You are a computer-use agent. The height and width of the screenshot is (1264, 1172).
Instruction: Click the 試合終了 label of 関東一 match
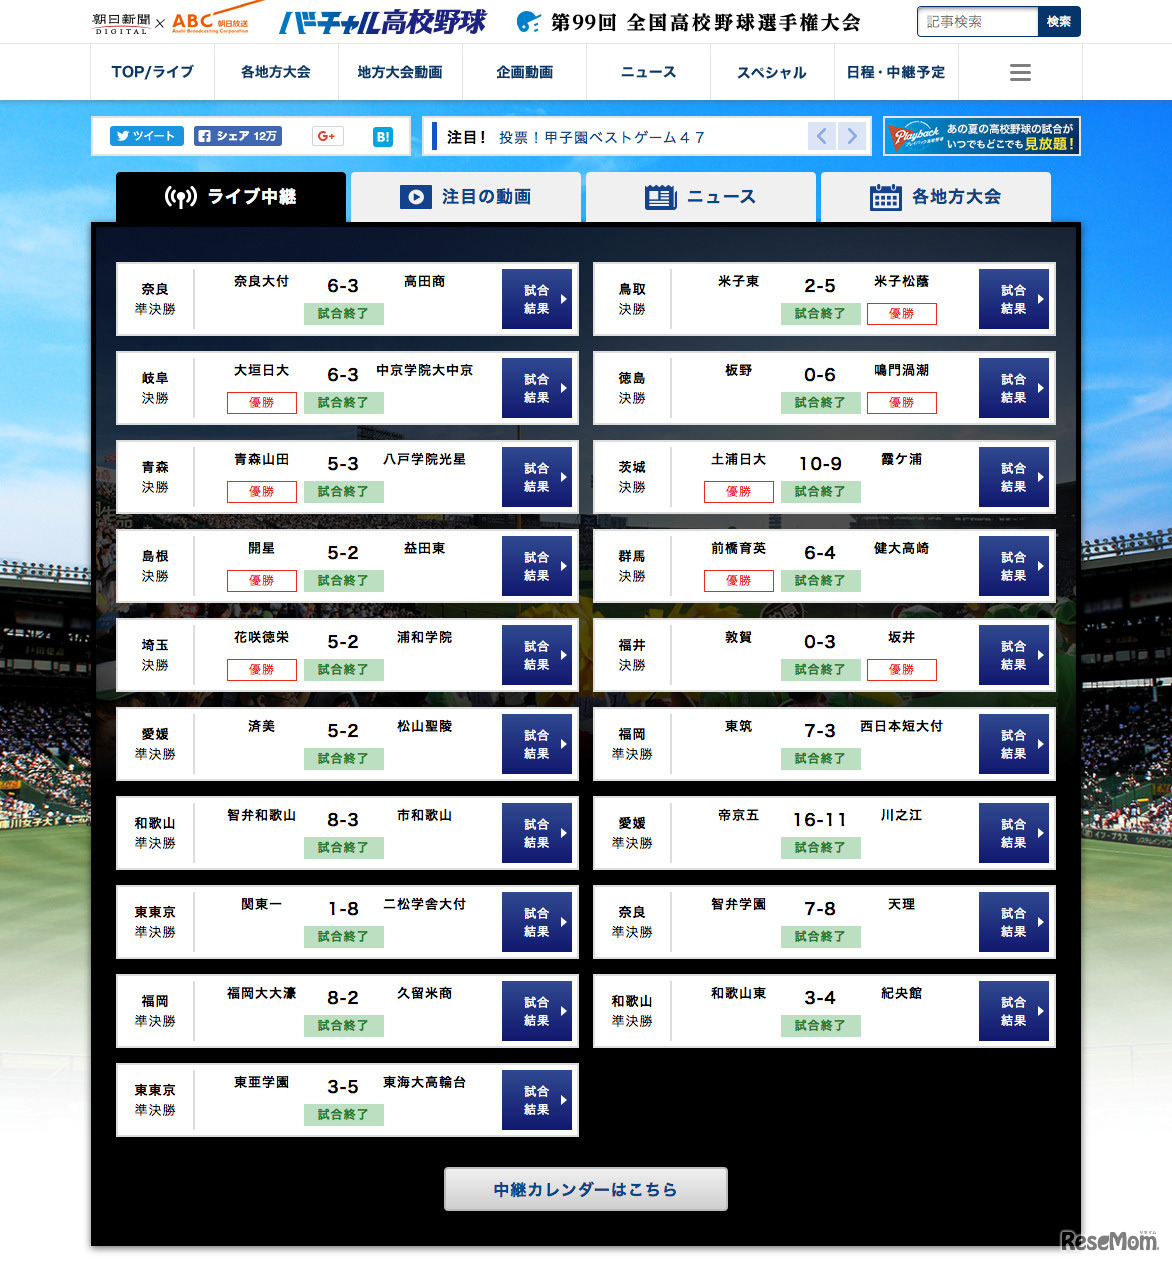tap(343, 936)
